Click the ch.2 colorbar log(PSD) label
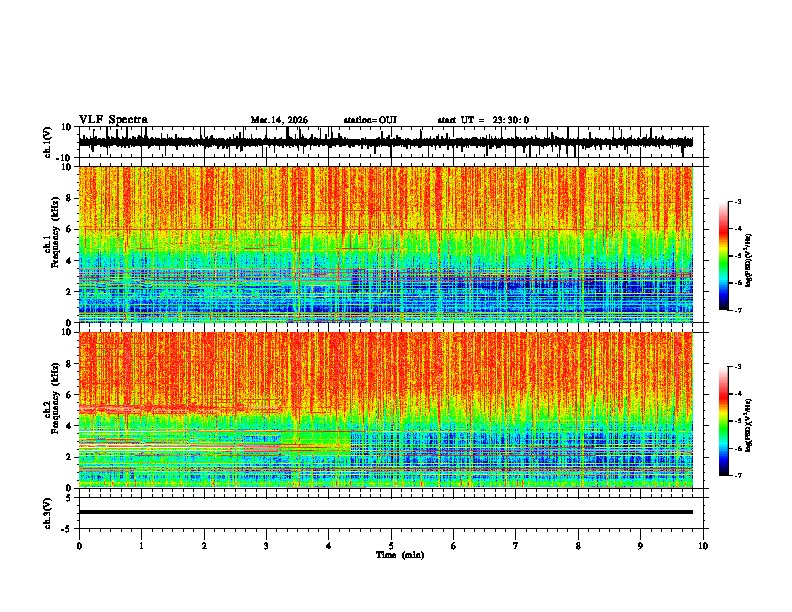This screenshot has width=792, height=612. 750,425
